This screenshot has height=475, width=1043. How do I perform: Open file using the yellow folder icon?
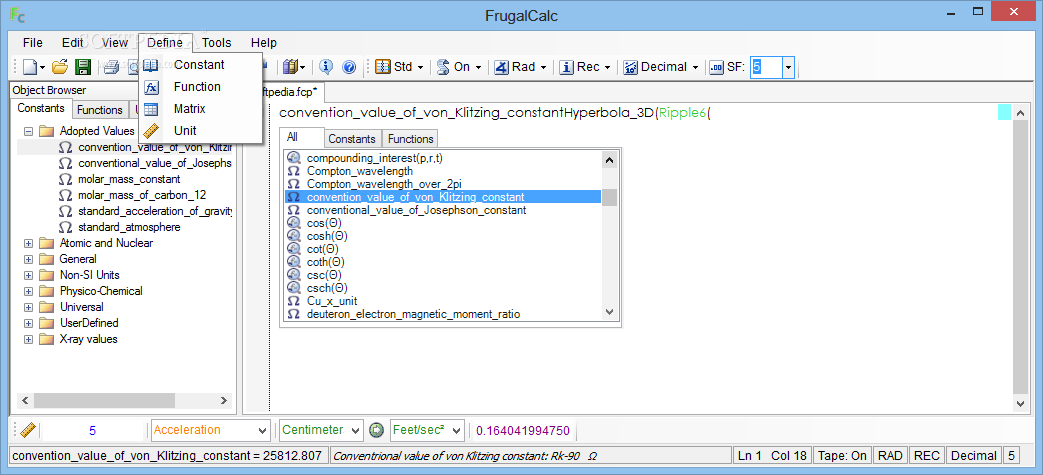point(61,67)
